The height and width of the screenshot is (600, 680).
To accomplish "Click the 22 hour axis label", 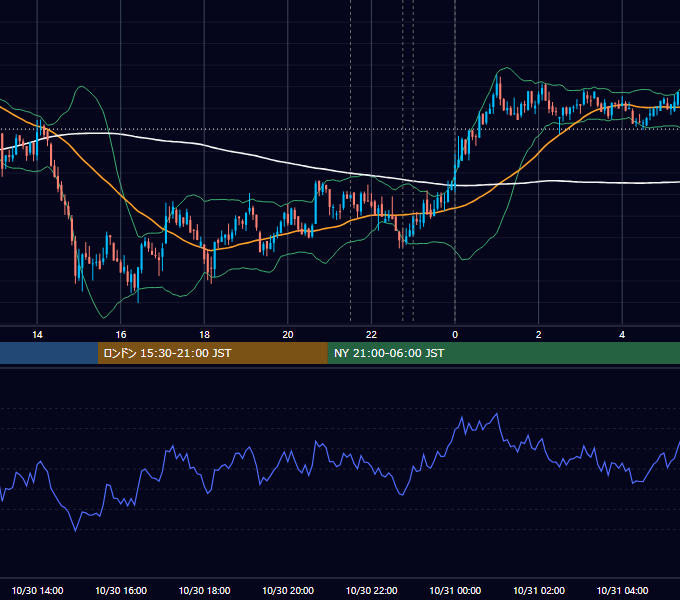I will coord(371,335).
